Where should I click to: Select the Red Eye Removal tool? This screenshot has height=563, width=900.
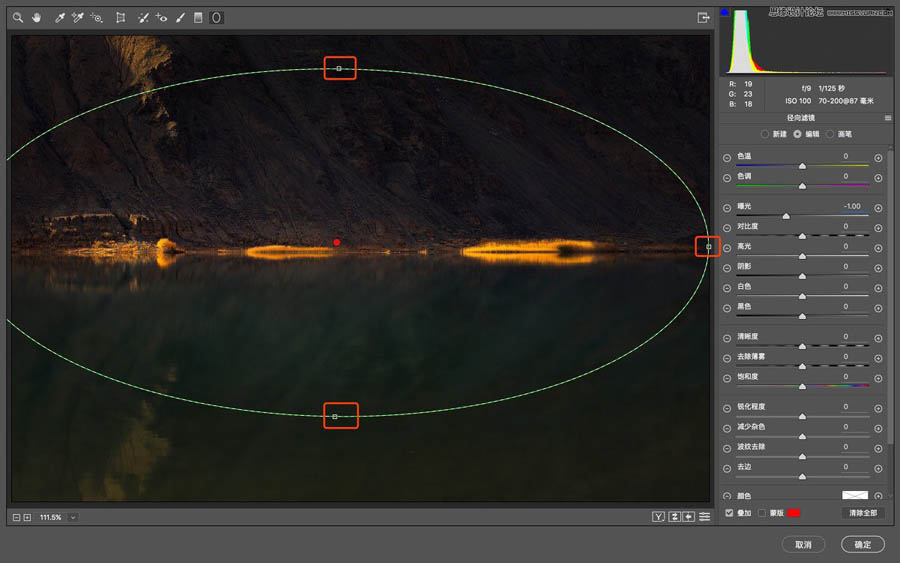(x=162, y=18)
